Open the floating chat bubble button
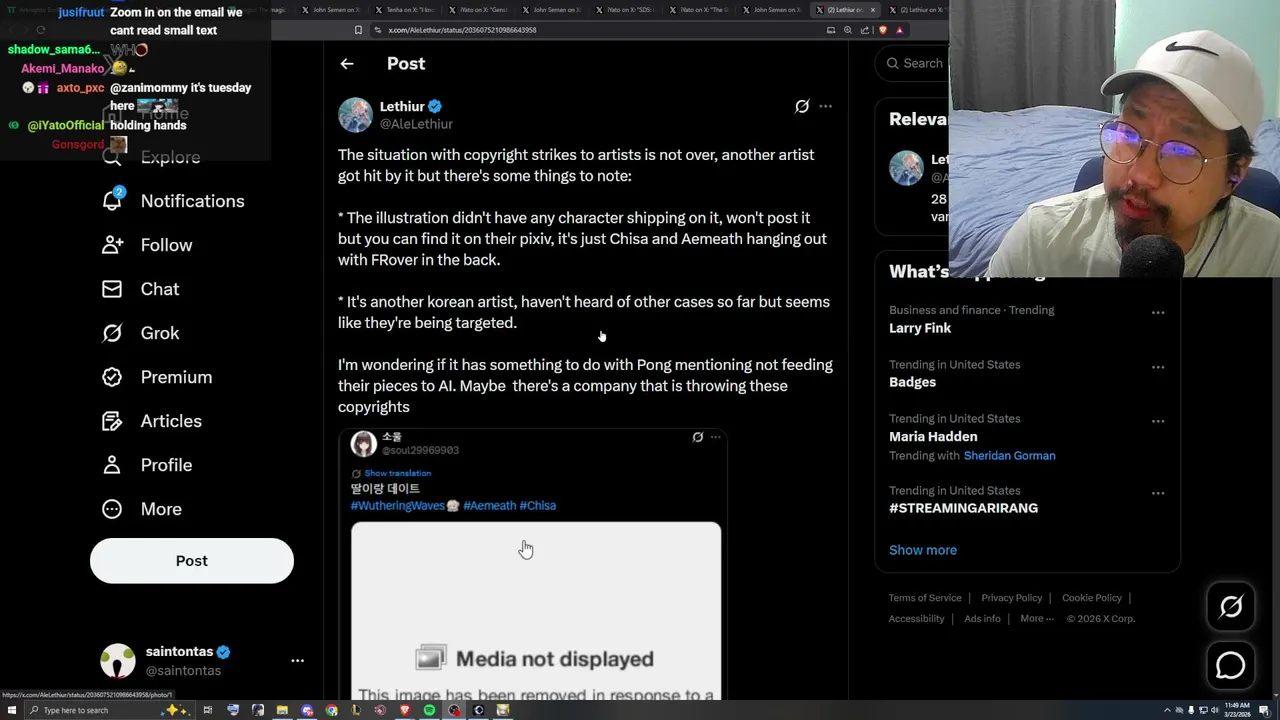 coord(1231,665)
